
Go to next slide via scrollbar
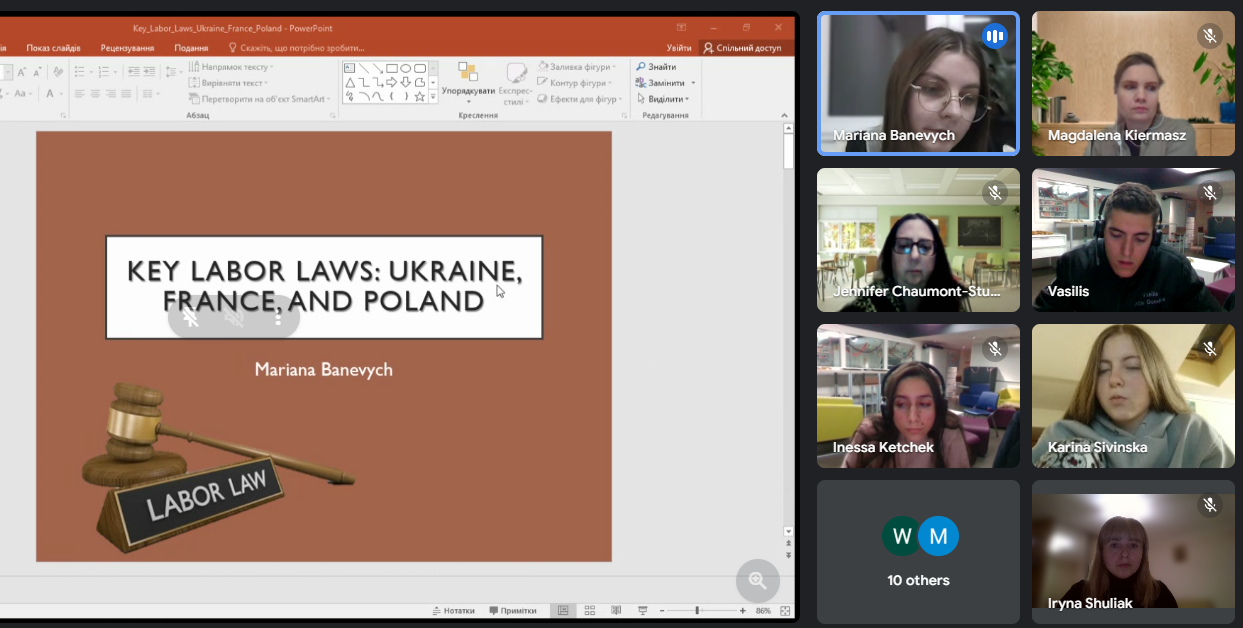coord(788,555)
